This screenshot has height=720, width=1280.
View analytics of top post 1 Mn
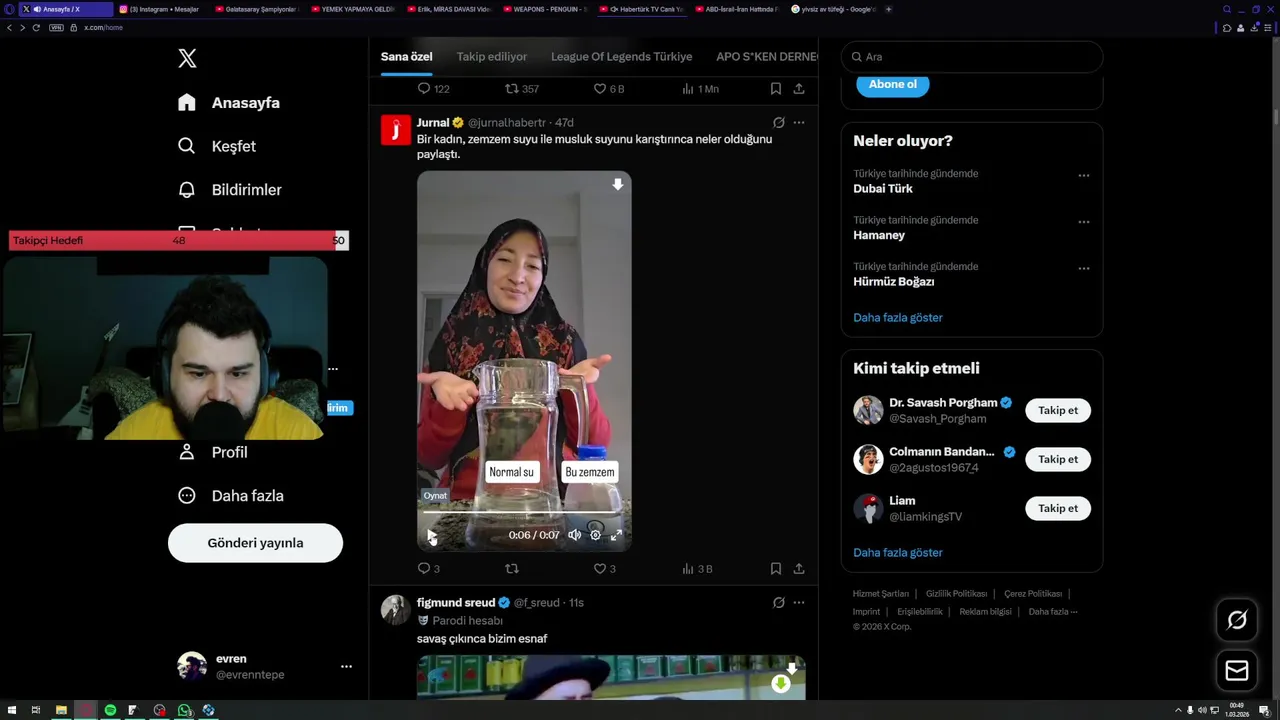click(x=700, y=89)
